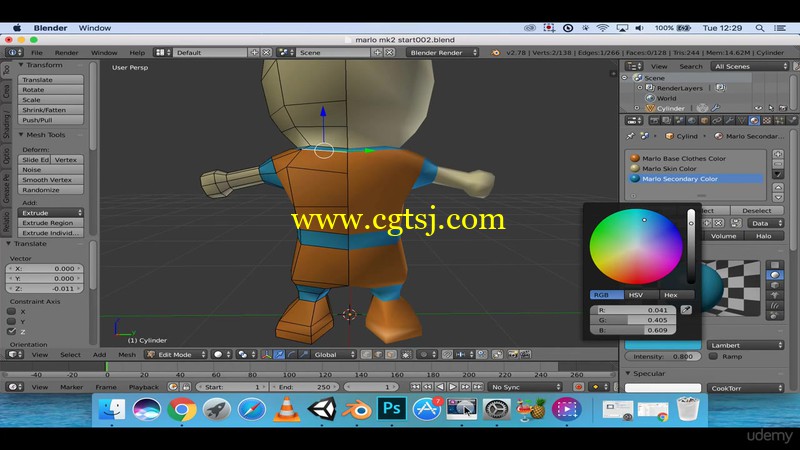Jump to start frame button
The image size is (800, 450).
pyautogui.click(x=415, y=387)
